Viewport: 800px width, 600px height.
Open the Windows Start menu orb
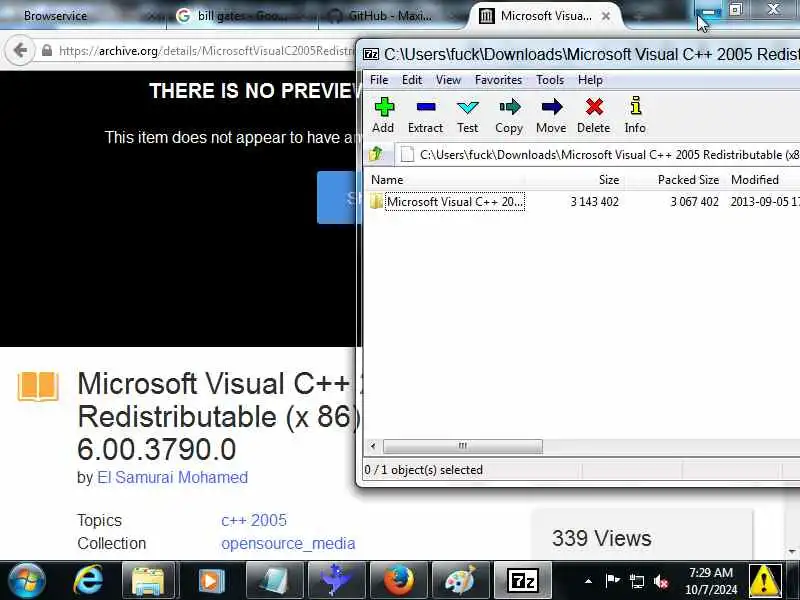[27, 580]
